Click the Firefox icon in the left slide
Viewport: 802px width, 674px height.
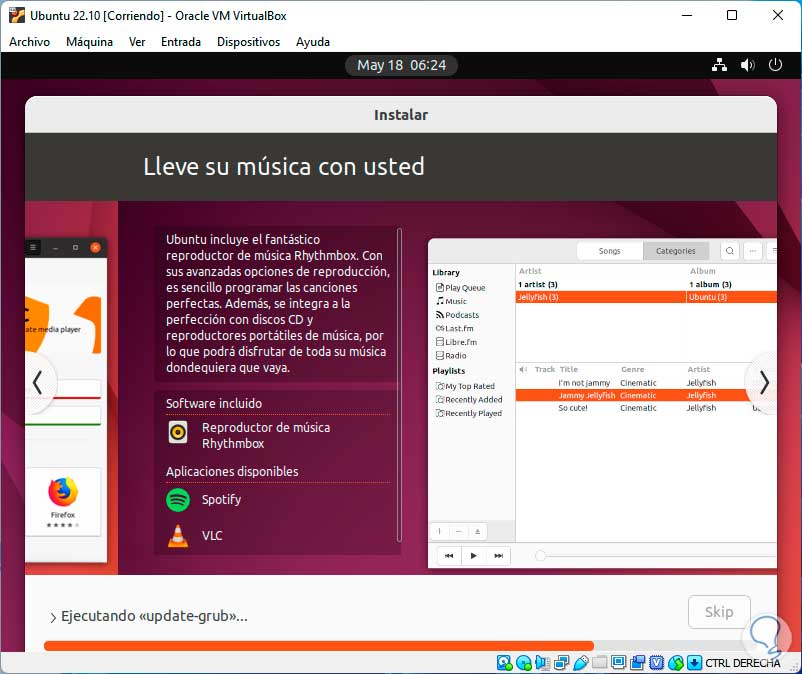tap(63, 491)
